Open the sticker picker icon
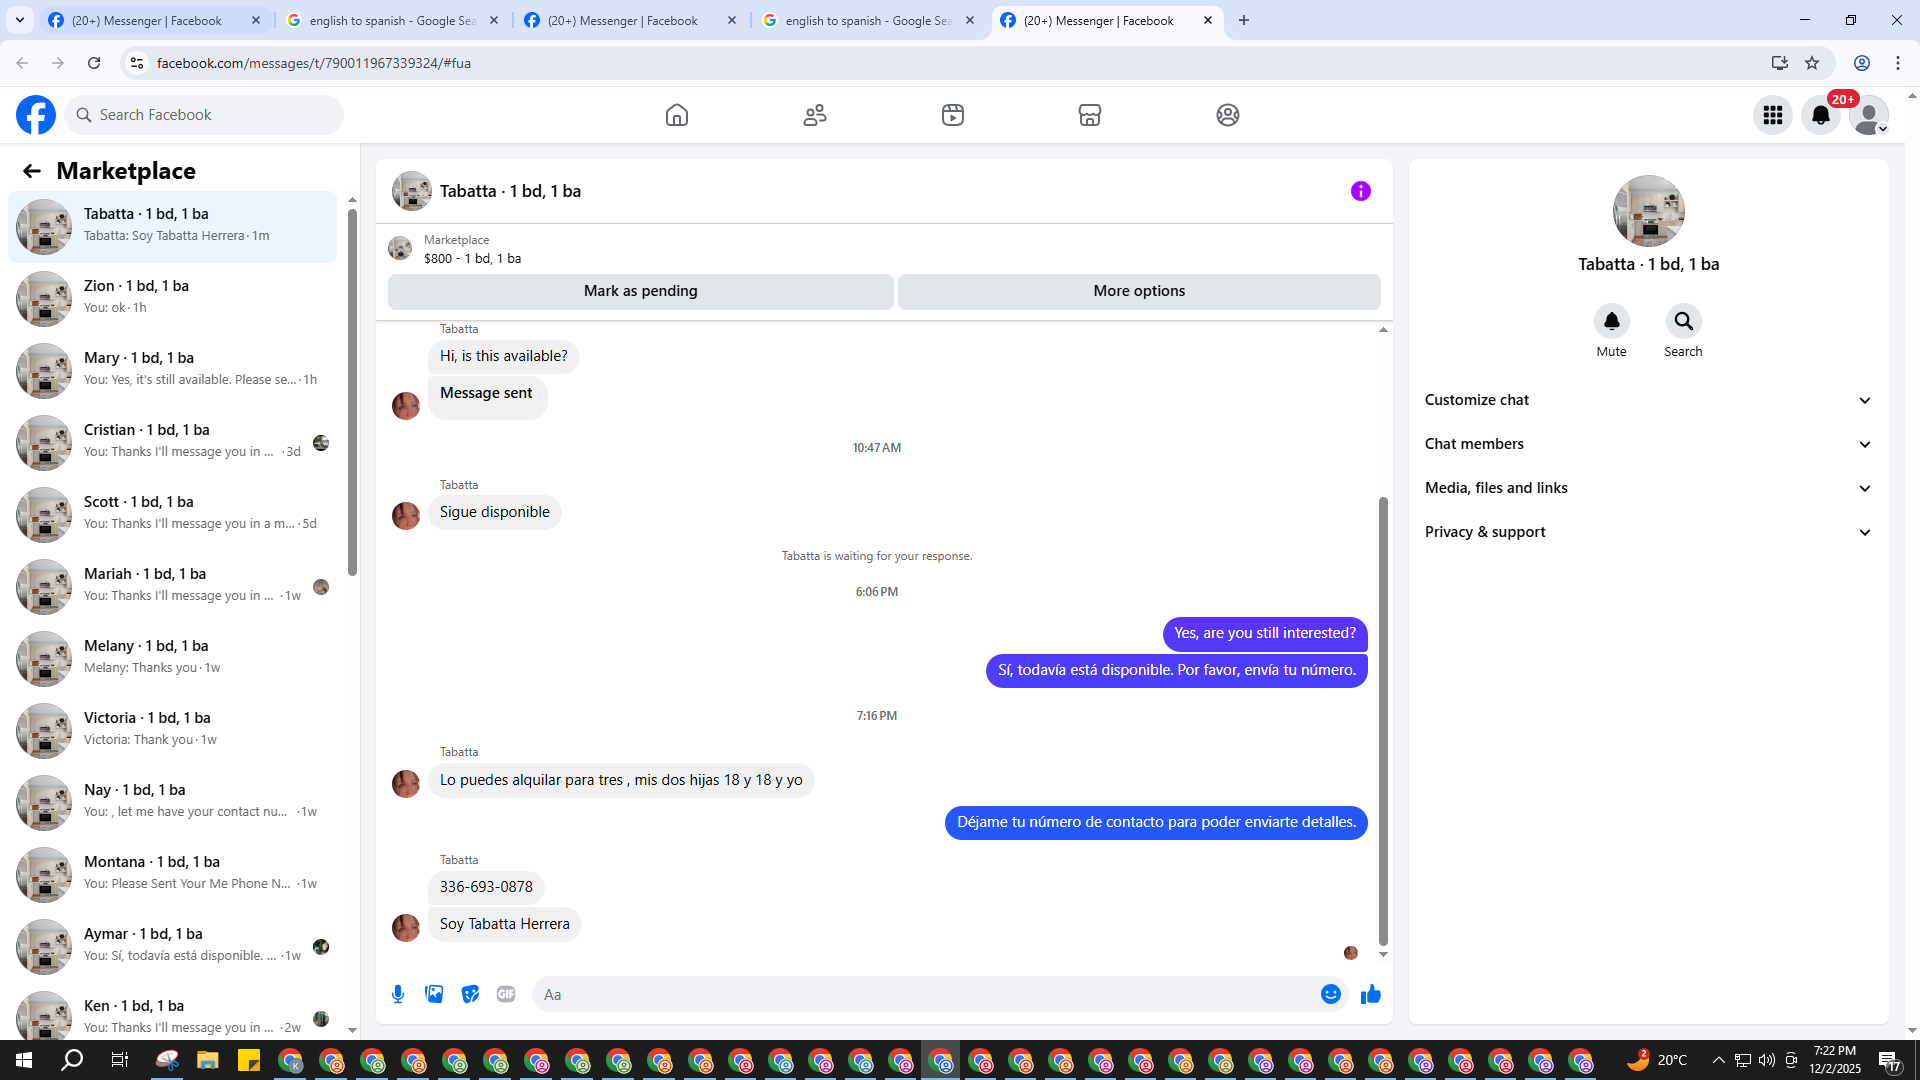The height and width of the screenshot is (1080, 1920). point(470,994)
